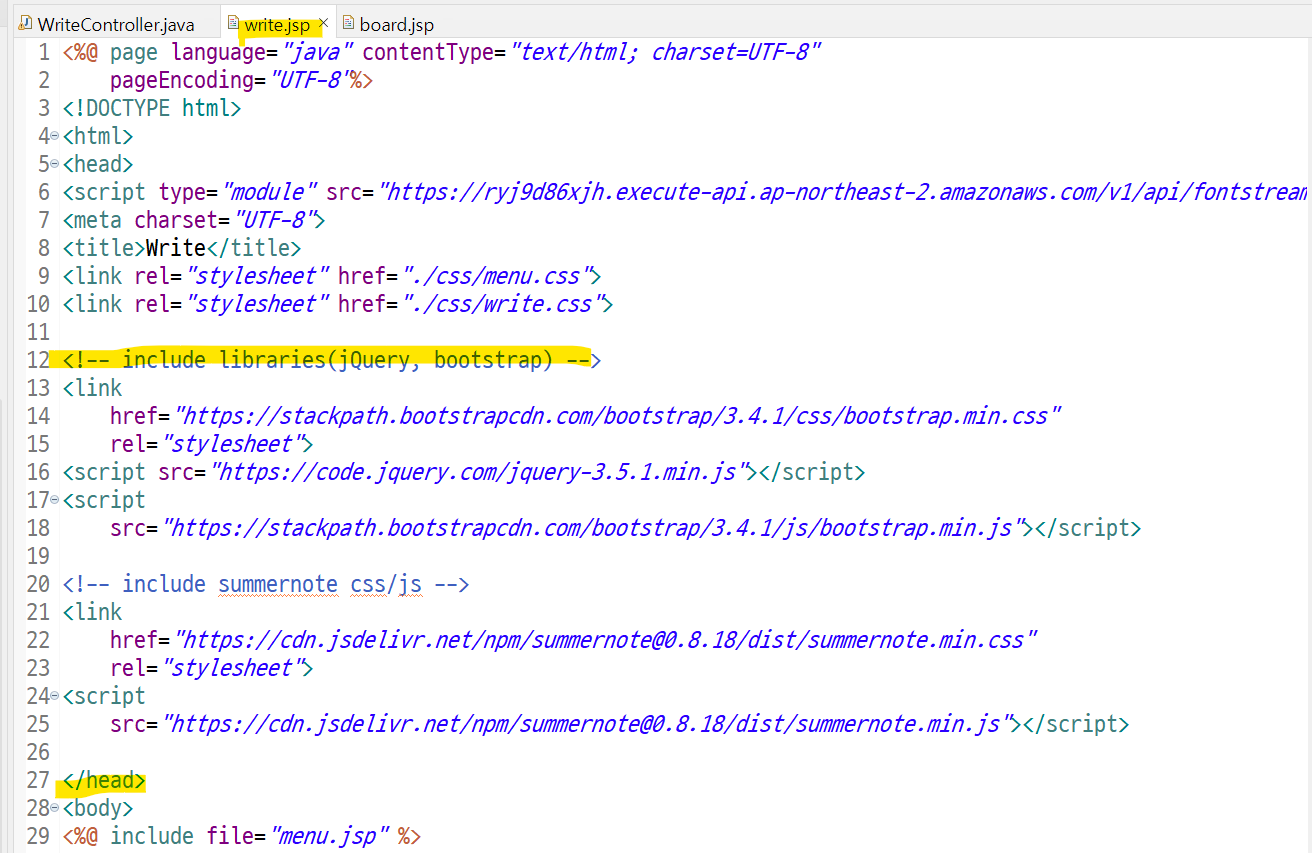
Task: Click the opening <head> tag on line 5
Action: 98,164
